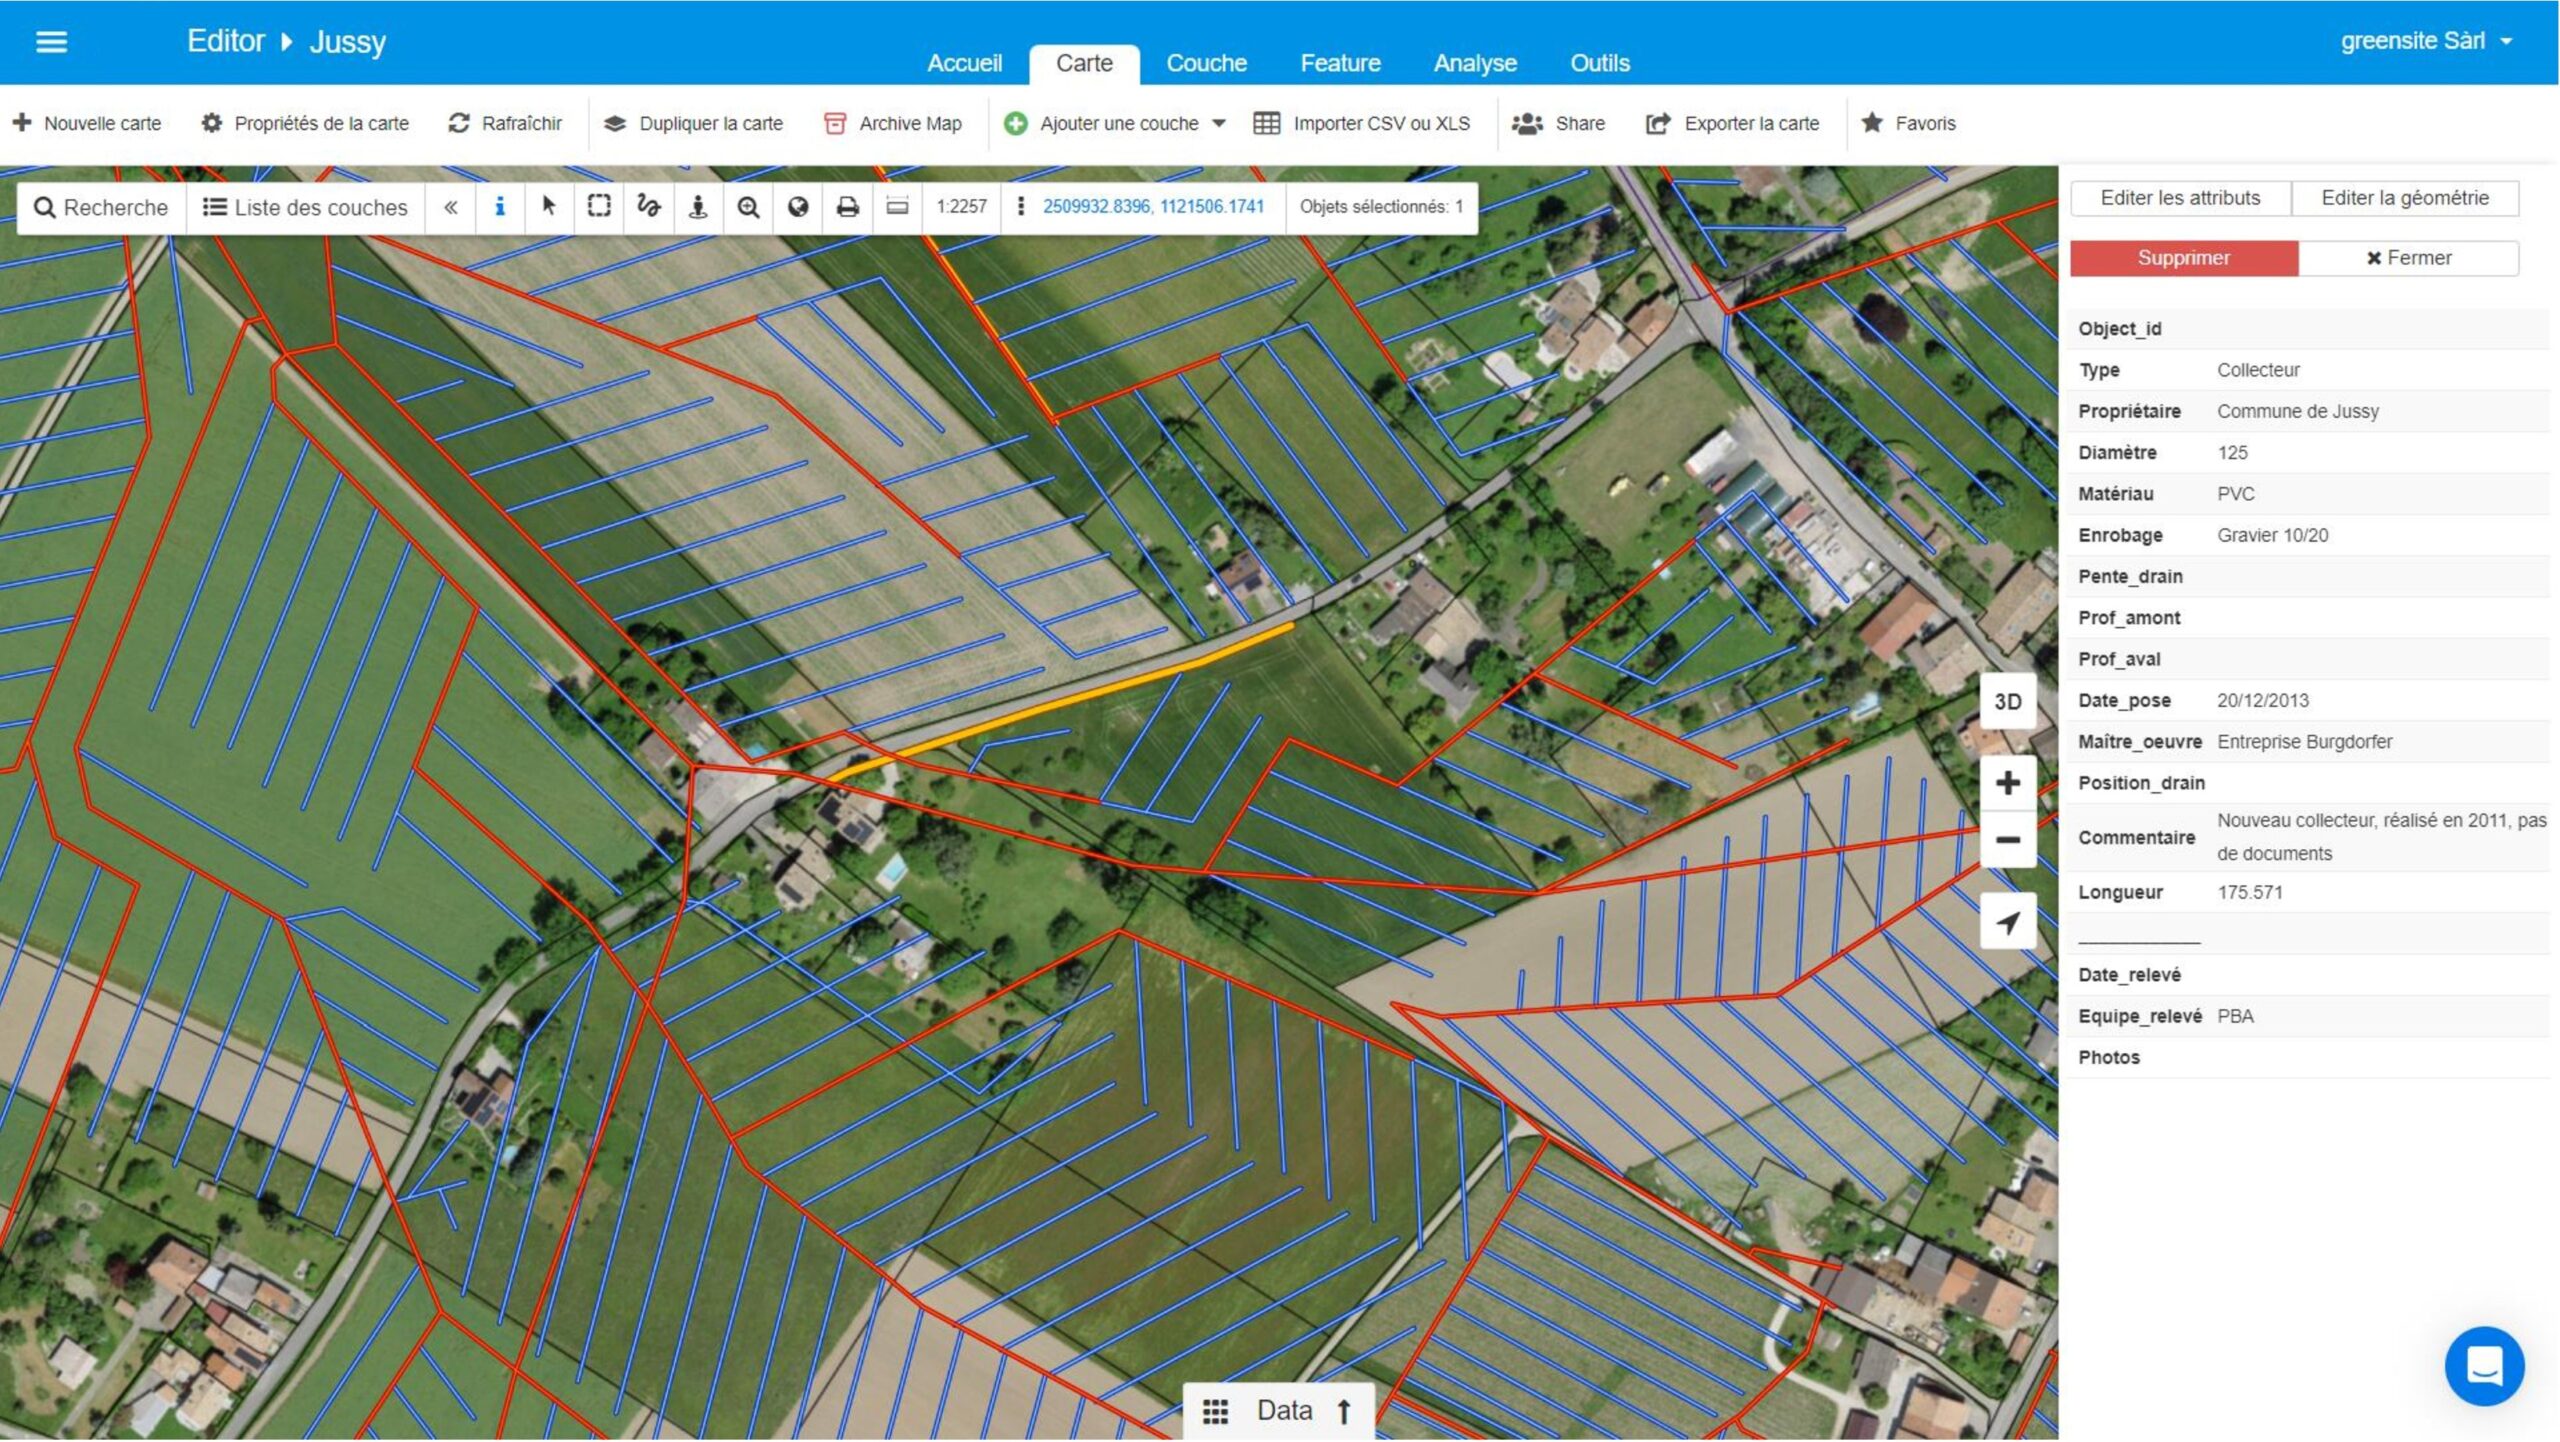Screen dimensions: 2560x1442
Task: Click the measure ruler tool icon
Action: click(898, 207)
